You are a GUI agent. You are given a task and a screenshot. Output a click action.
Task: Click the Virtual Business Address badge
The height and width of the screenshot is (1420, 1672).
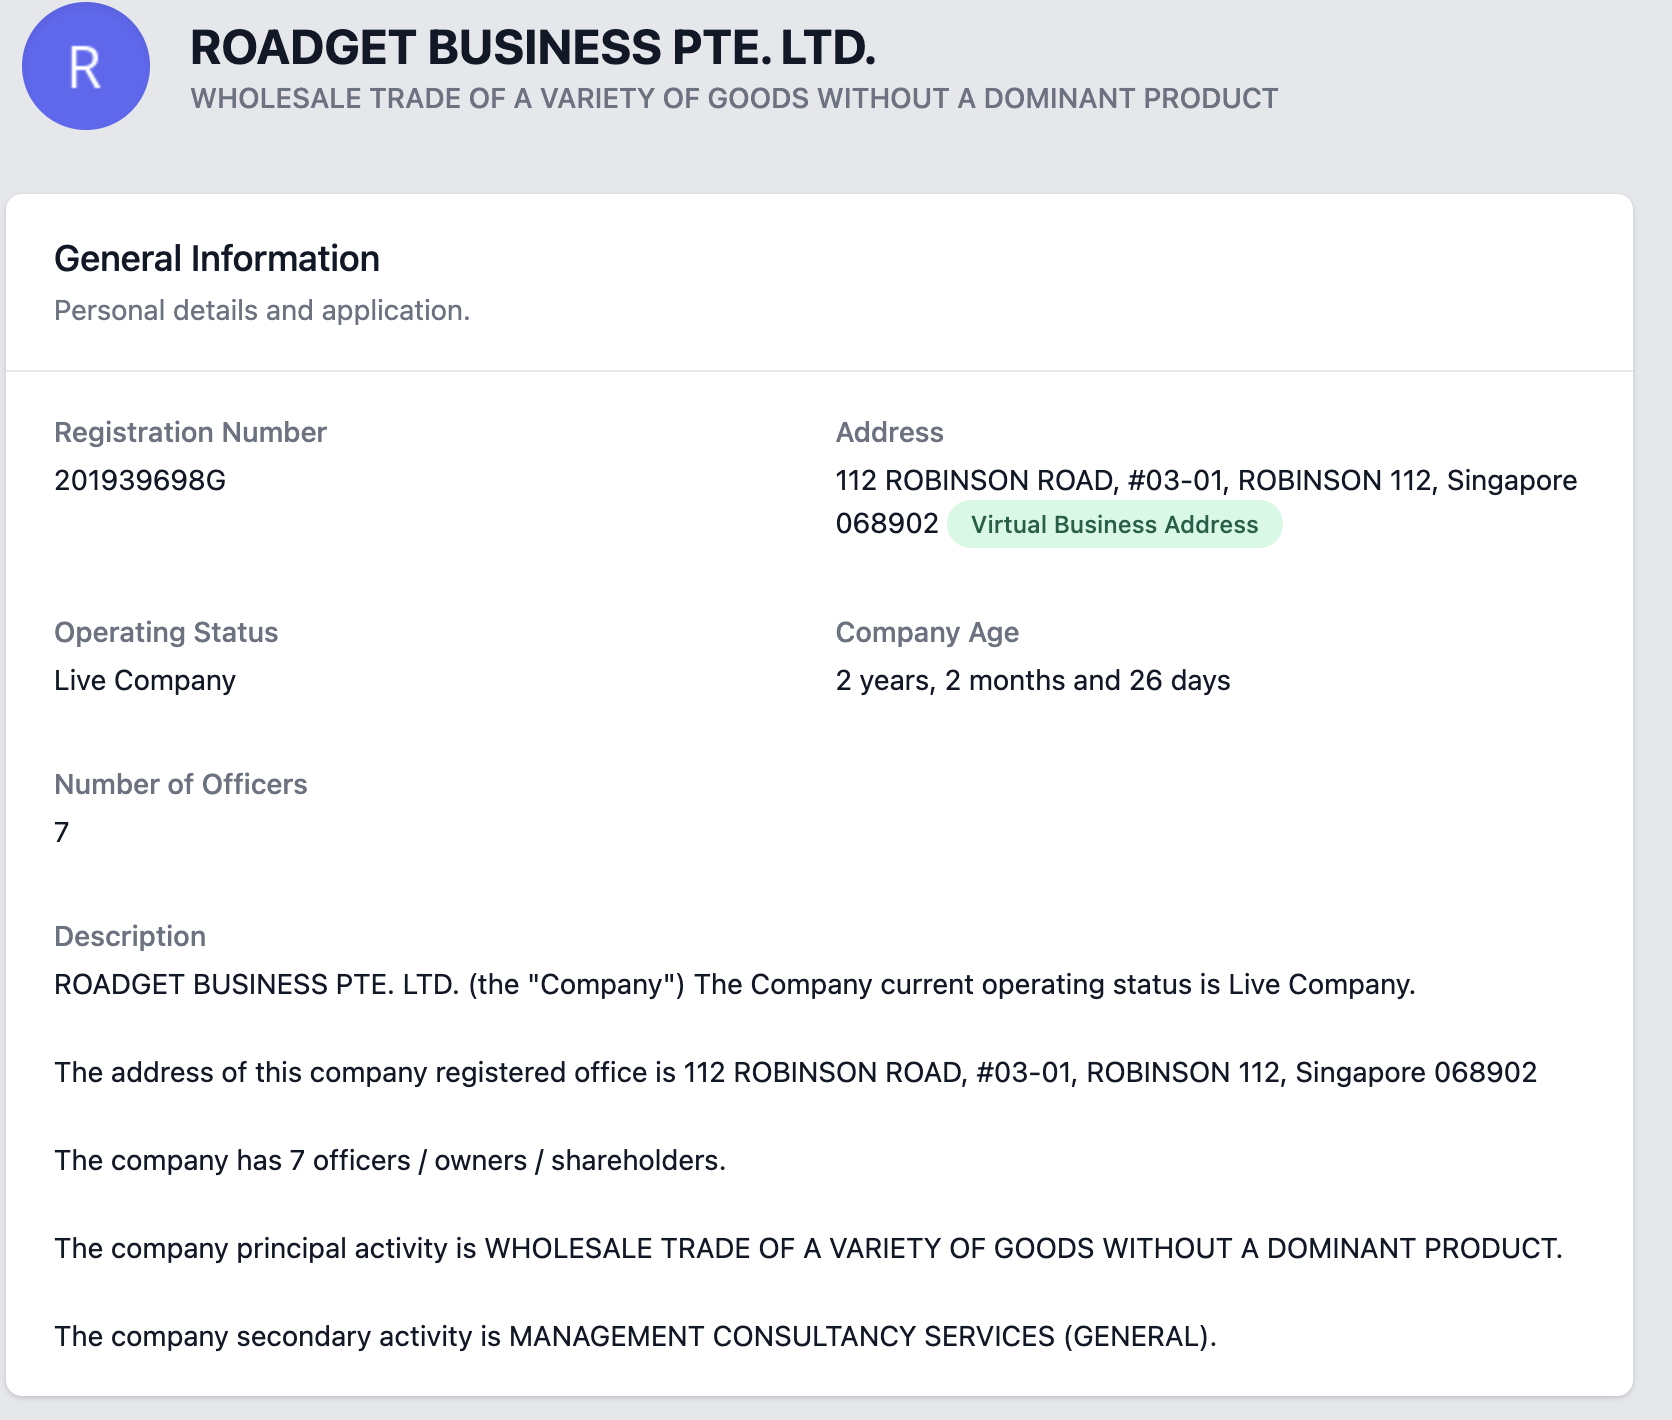[x=1114, y=524]
